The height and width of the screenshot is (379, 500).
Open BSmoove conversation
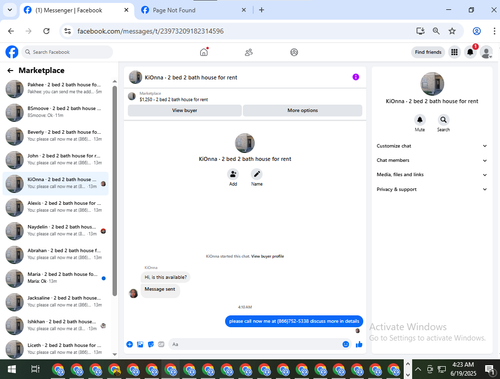click(57, 112)
